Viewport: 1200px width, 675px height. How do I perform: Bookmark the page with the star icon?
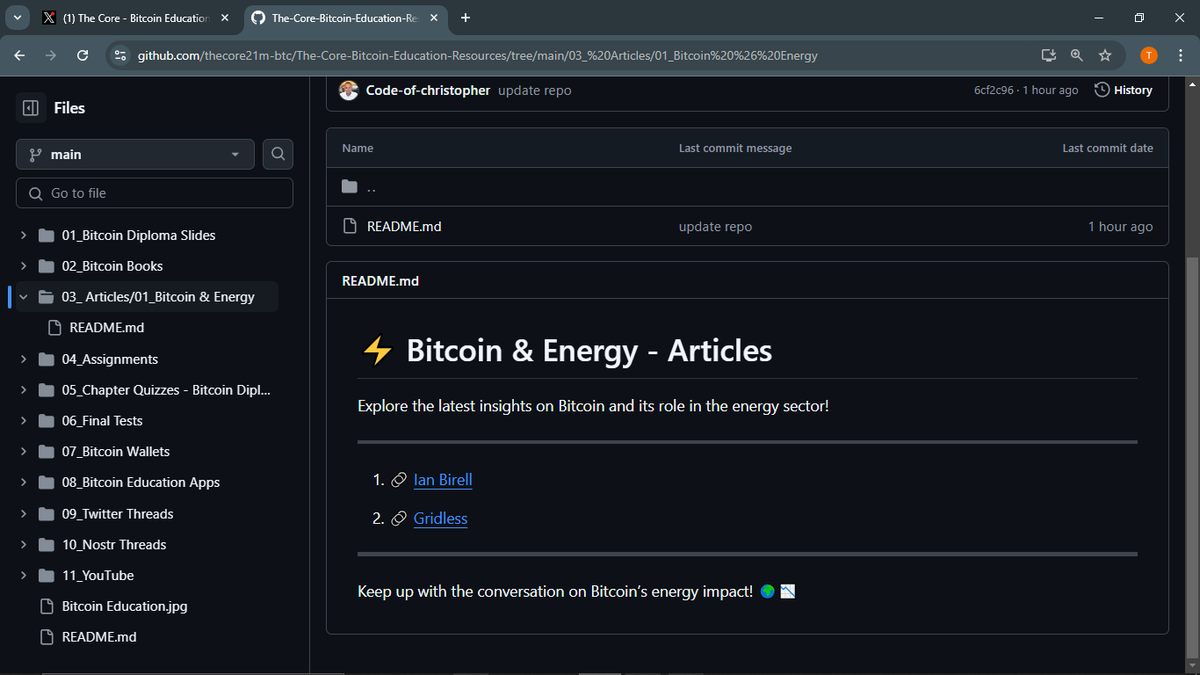coord(1105,55)
